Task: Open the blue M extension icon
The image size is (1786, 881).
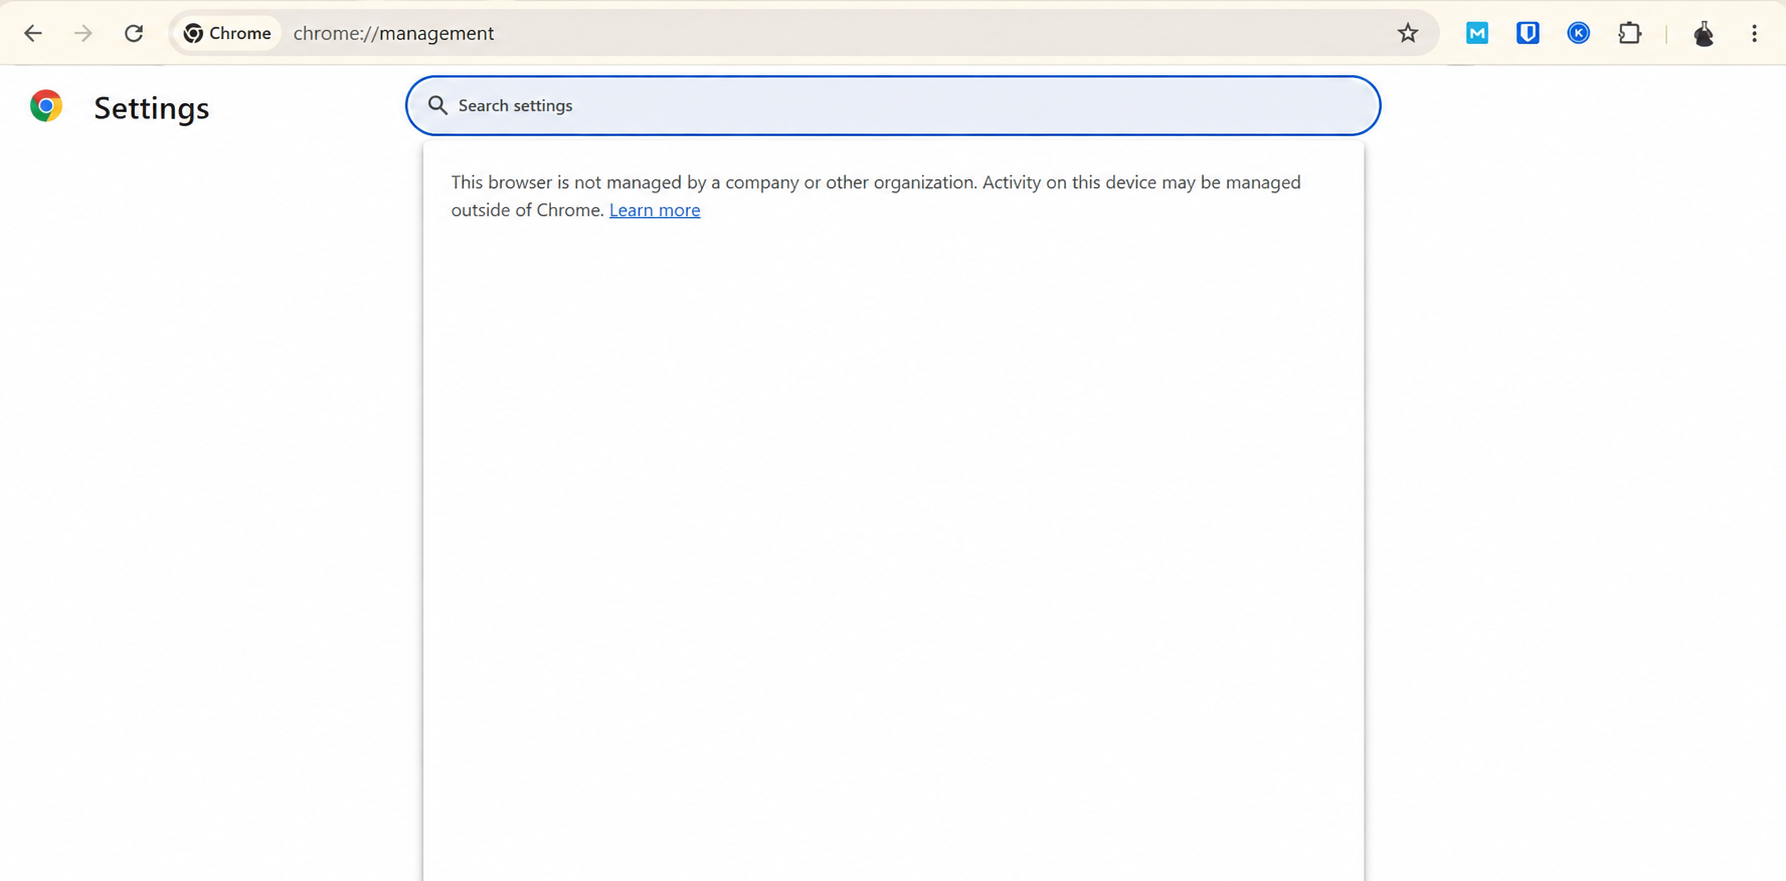Action: point(1477,33)
